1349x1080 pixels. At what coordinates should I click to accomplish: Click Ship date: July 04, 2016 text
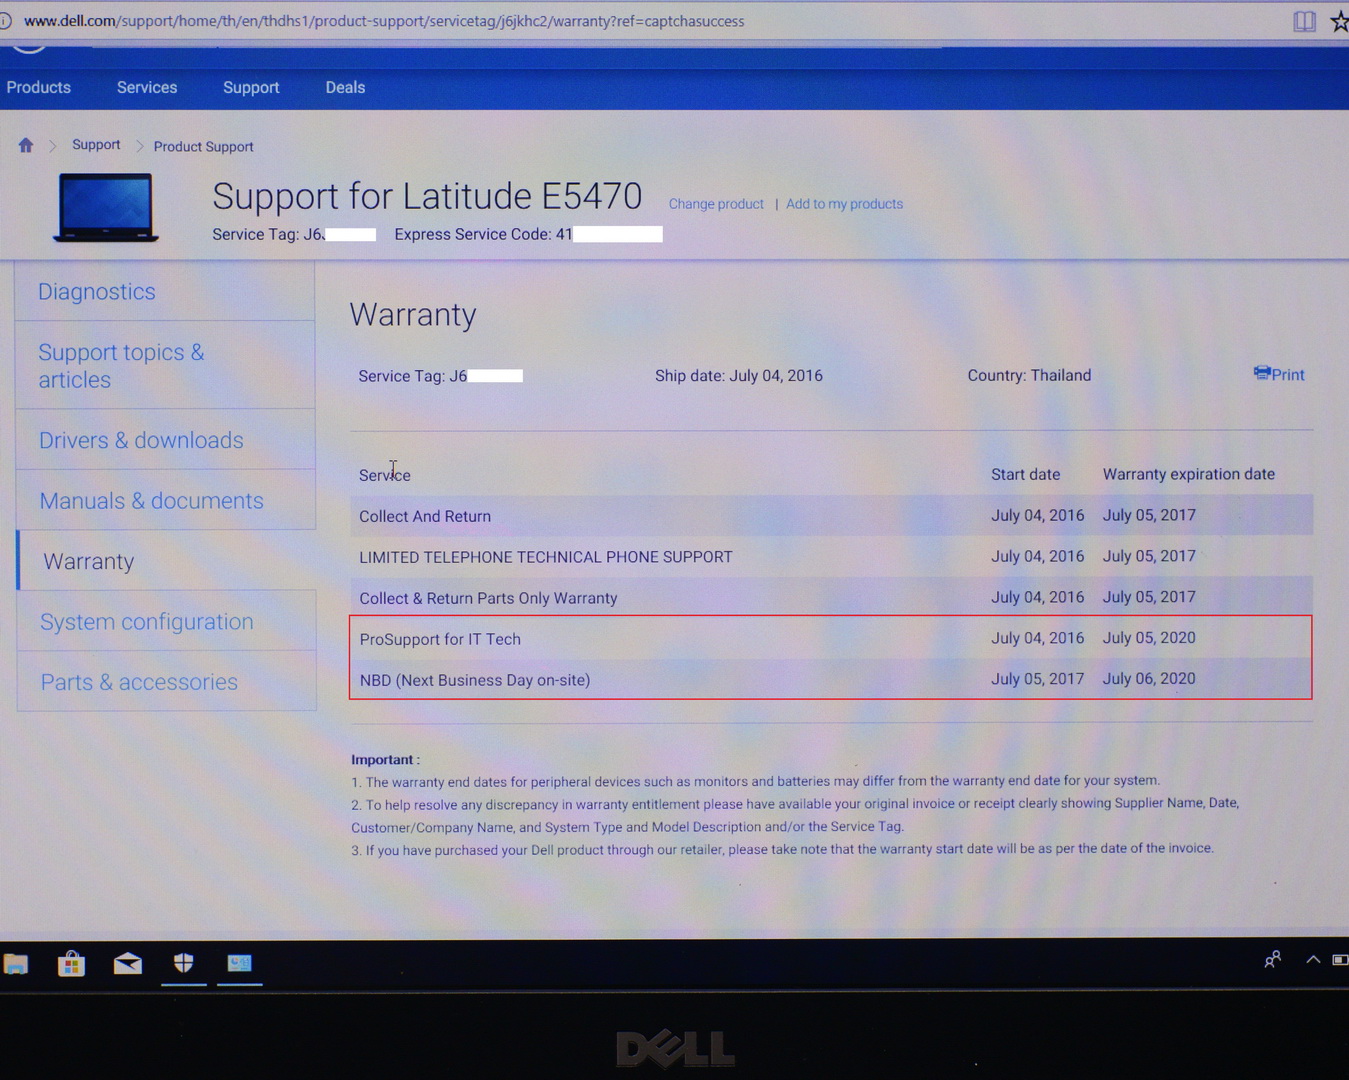[739, 376]
